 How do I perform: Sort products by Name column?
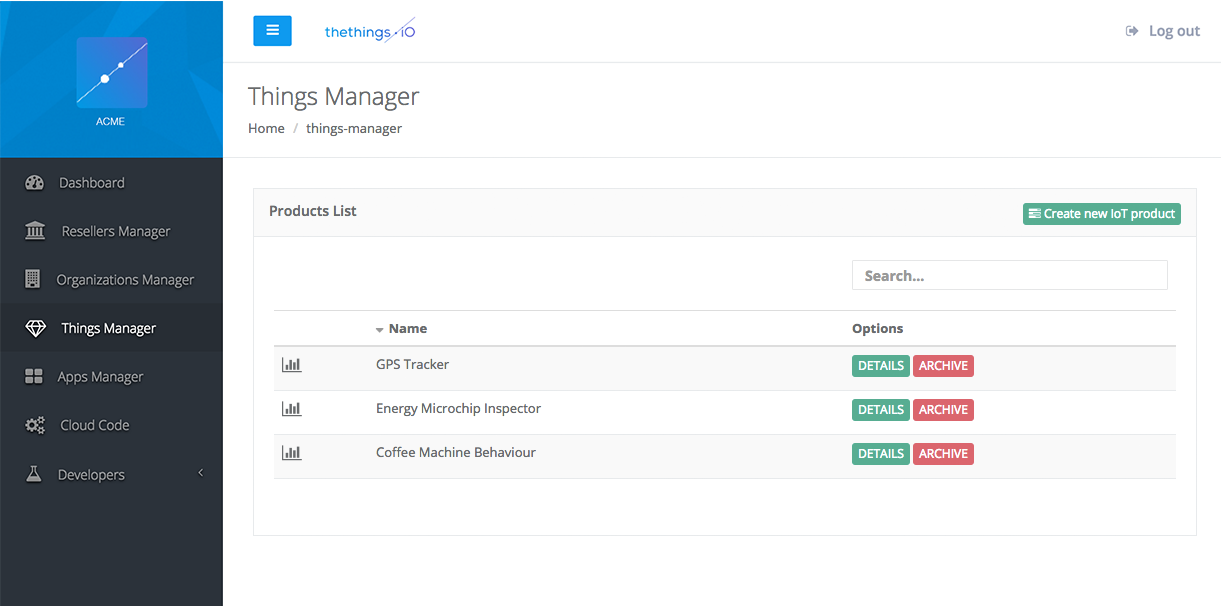pos(408,328)
